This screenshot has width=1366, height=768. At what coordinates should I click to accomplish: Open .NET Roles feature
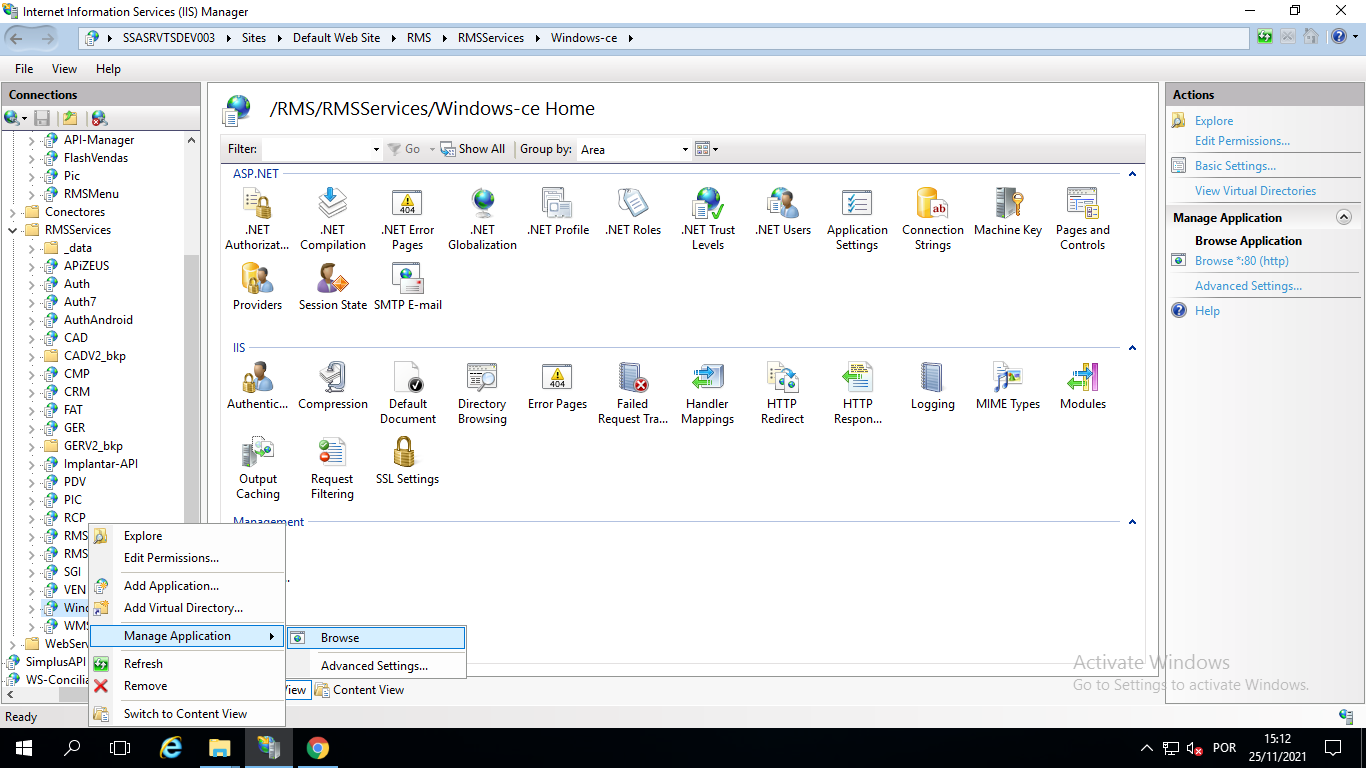(633, 212)
